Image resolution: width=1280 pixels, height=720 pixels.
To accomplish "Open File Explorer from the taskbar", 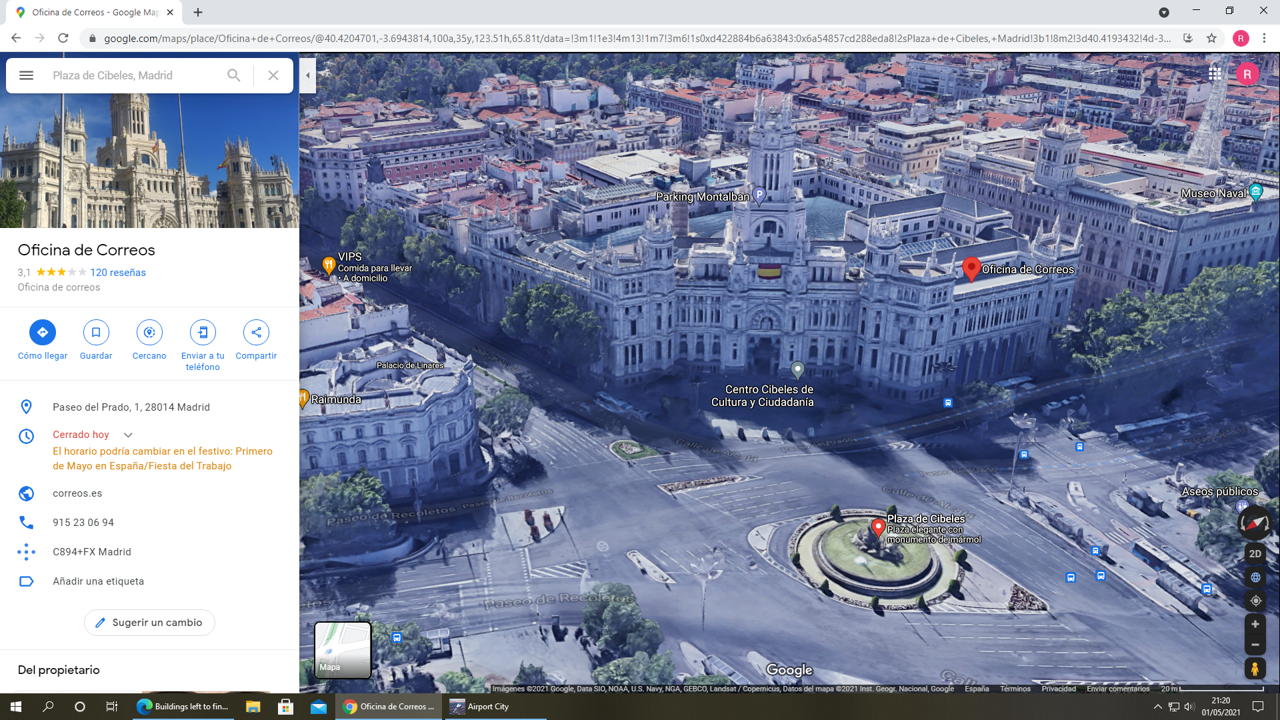I will 253,706.
